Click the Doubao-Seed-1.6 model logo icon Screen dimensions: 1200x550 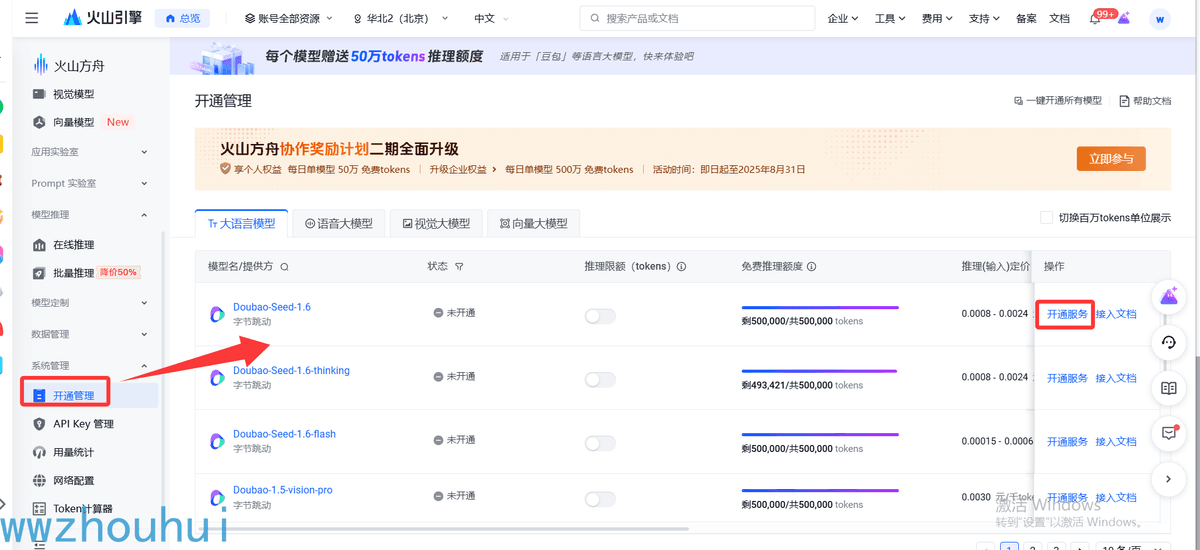click(216, 314)
